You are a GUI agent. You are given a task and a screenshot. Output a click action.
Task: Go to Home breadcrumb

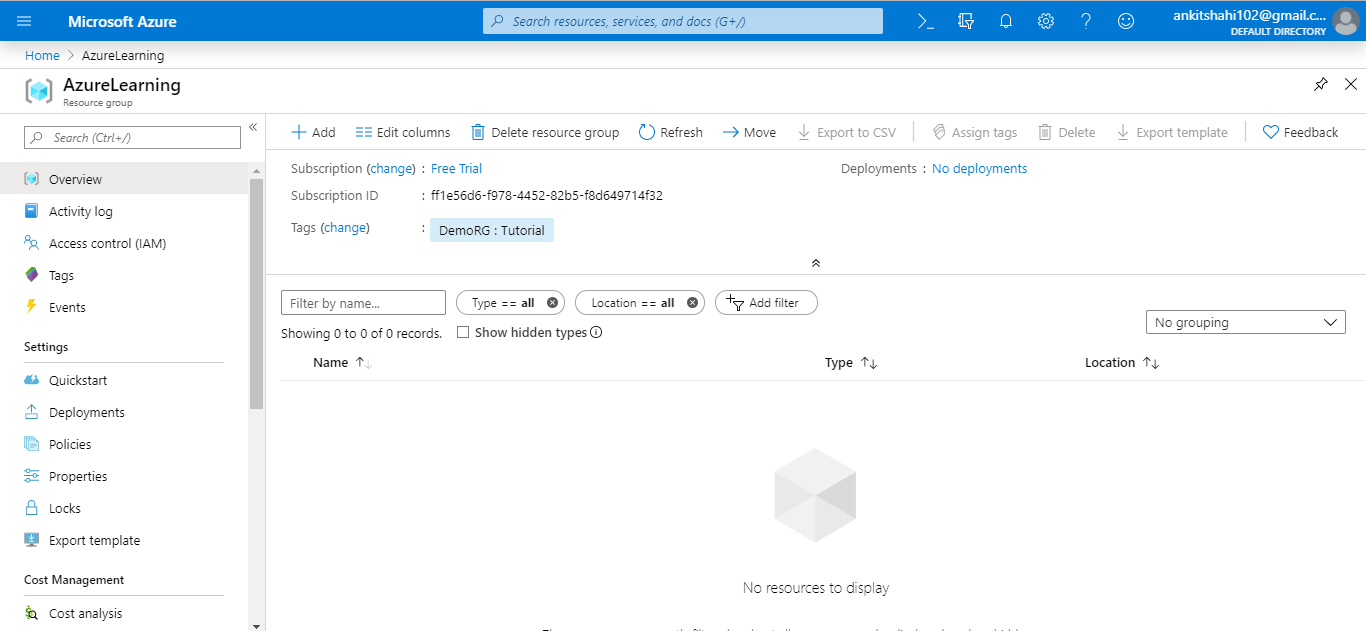(x=42, y=56)
